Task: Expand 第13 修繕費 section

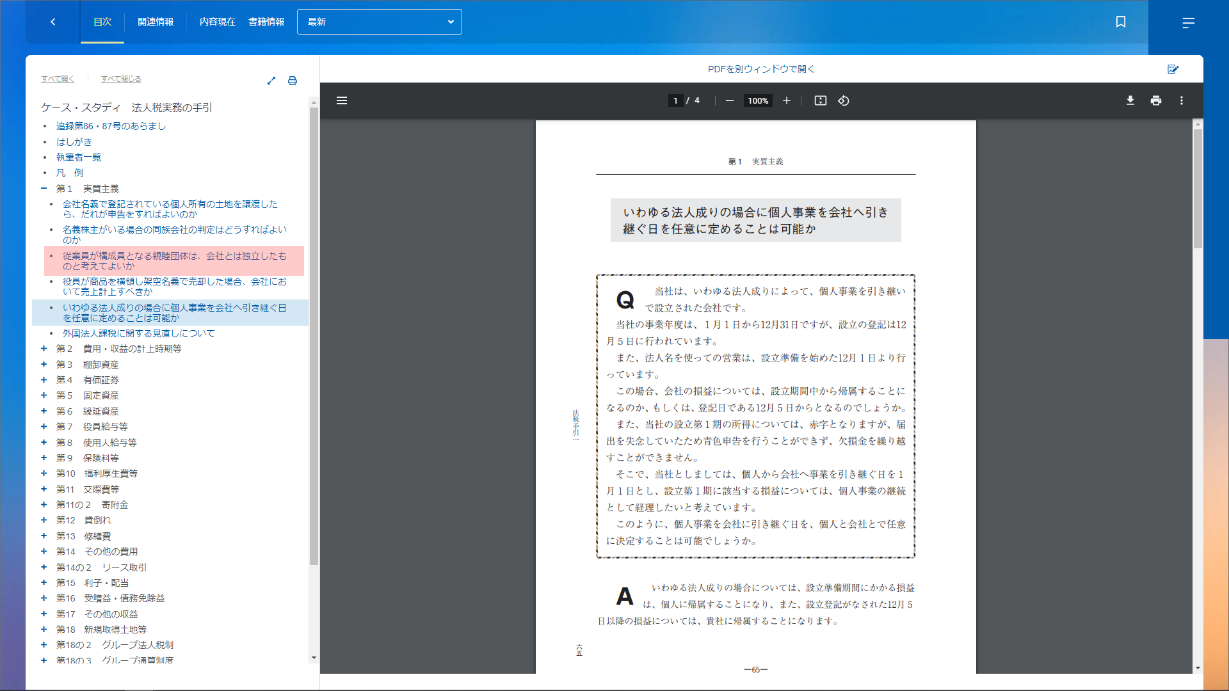Action: click(44, 536)
